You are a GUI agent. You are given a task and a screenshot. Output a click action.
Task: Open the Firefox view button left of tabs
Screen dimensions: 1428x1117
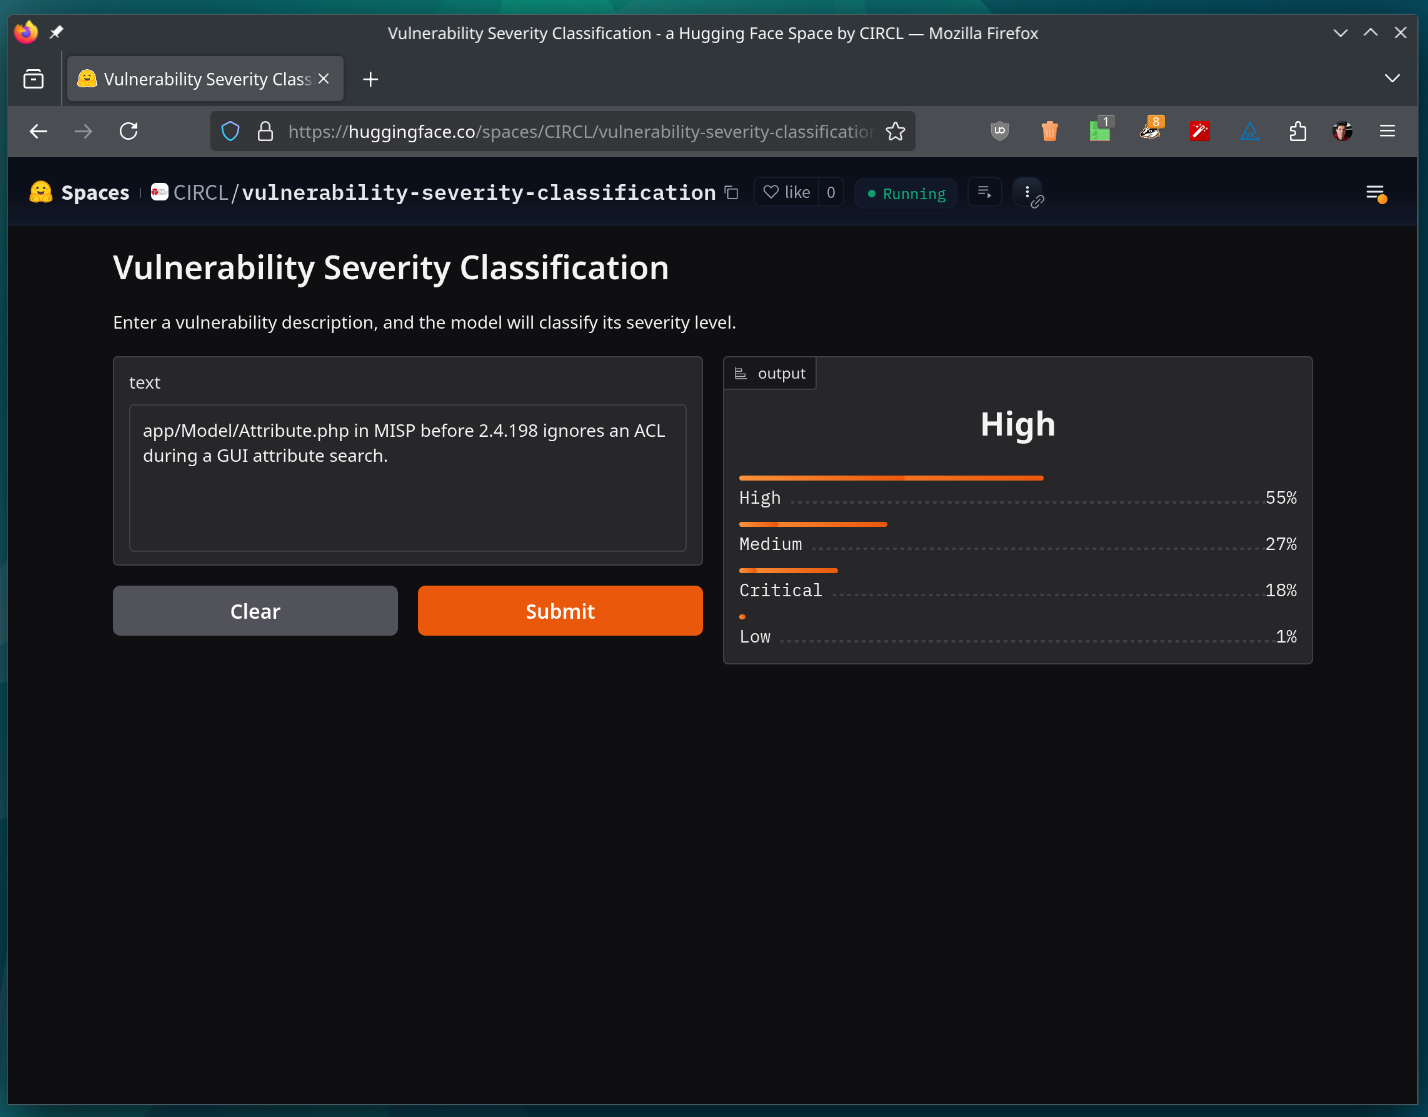coord(34,79)
